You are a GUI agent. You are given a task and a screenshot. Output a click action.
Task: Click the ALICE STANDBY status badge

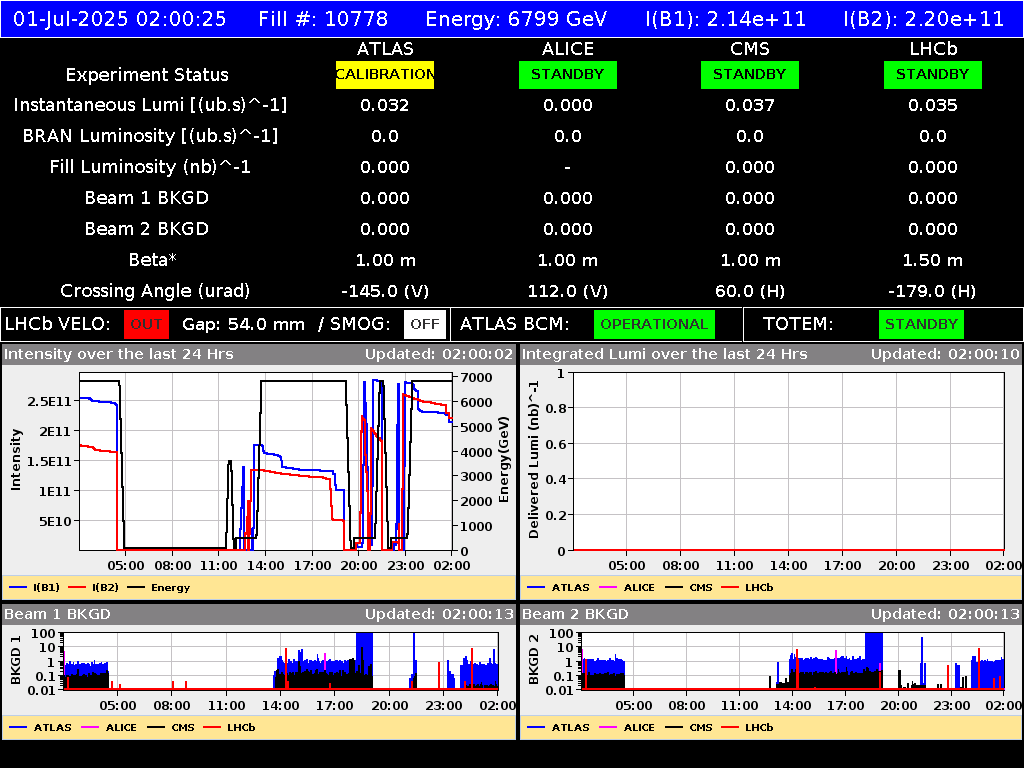pos(568,74)
